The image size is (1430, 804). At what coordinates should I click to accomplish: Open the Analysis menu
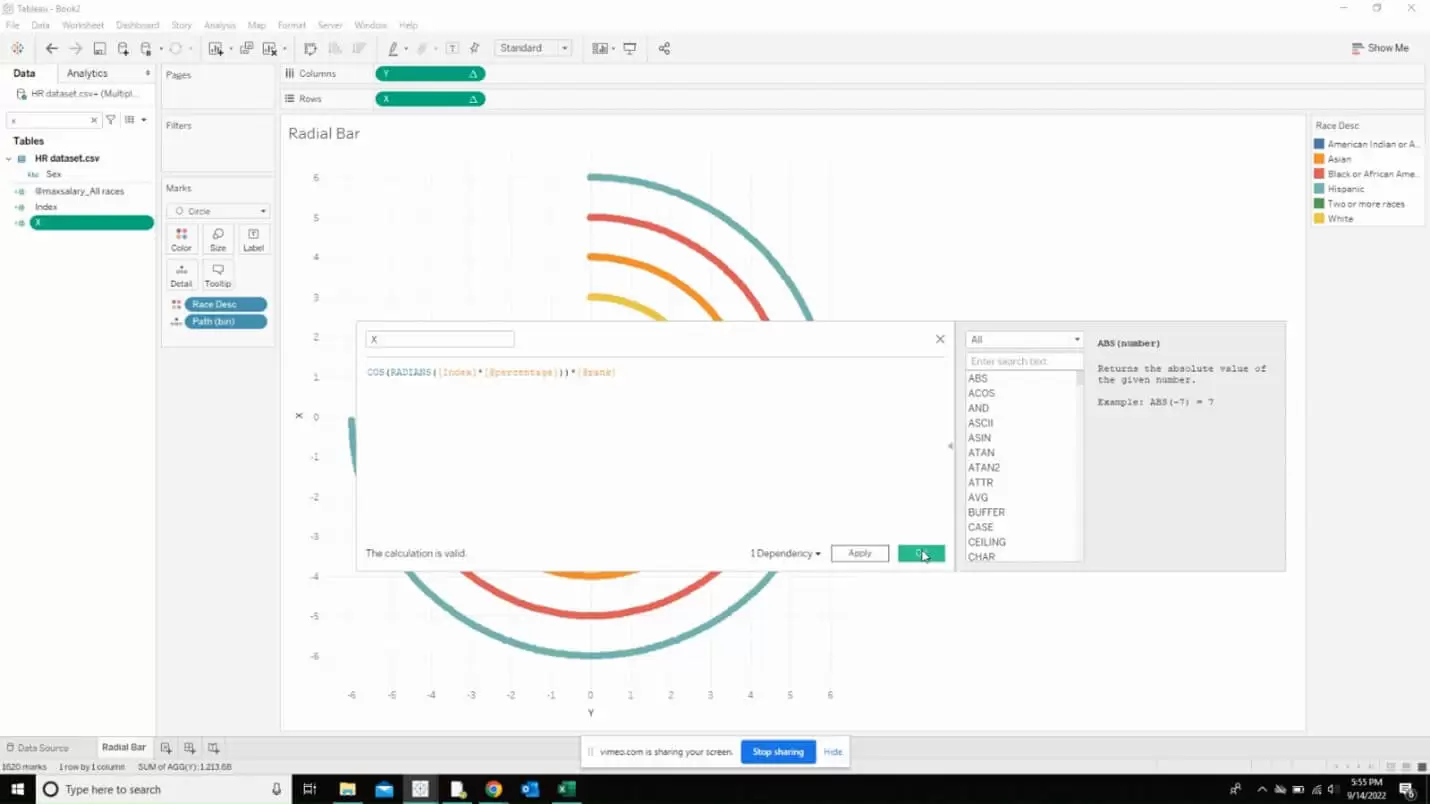click(x=219, y=25)
